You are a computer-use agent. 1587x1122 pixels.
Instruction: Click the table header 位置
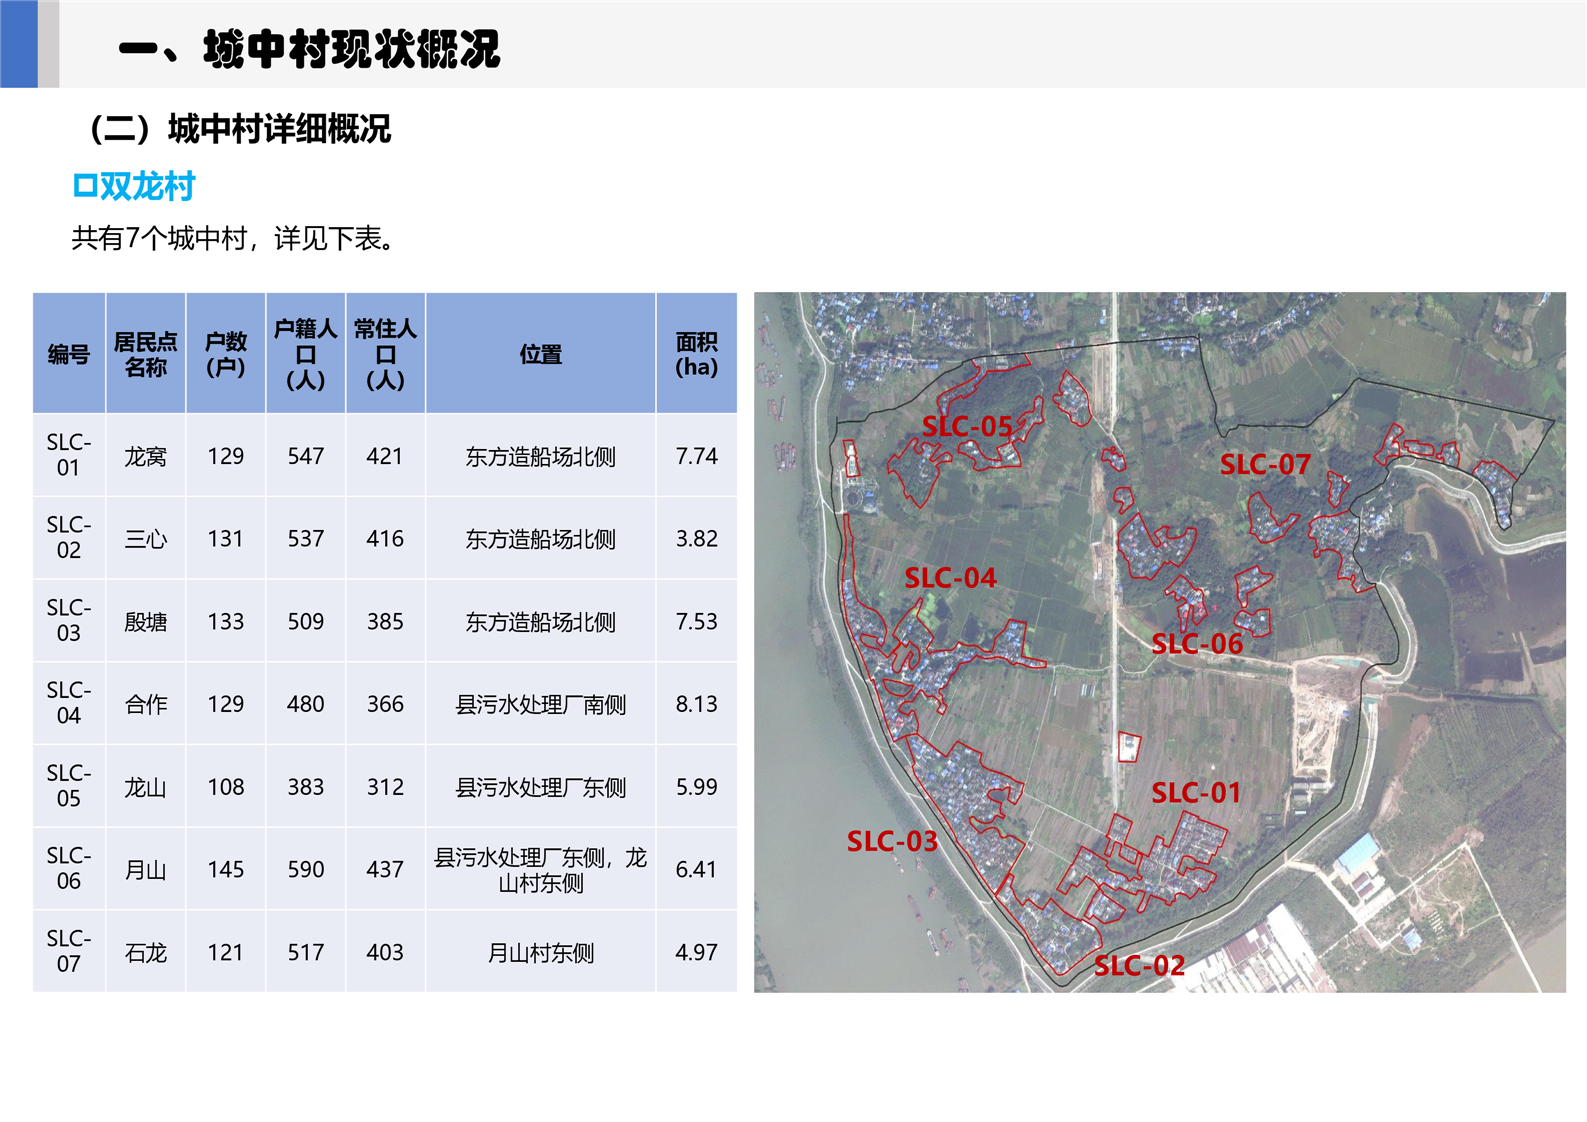[x=541, y=354]
